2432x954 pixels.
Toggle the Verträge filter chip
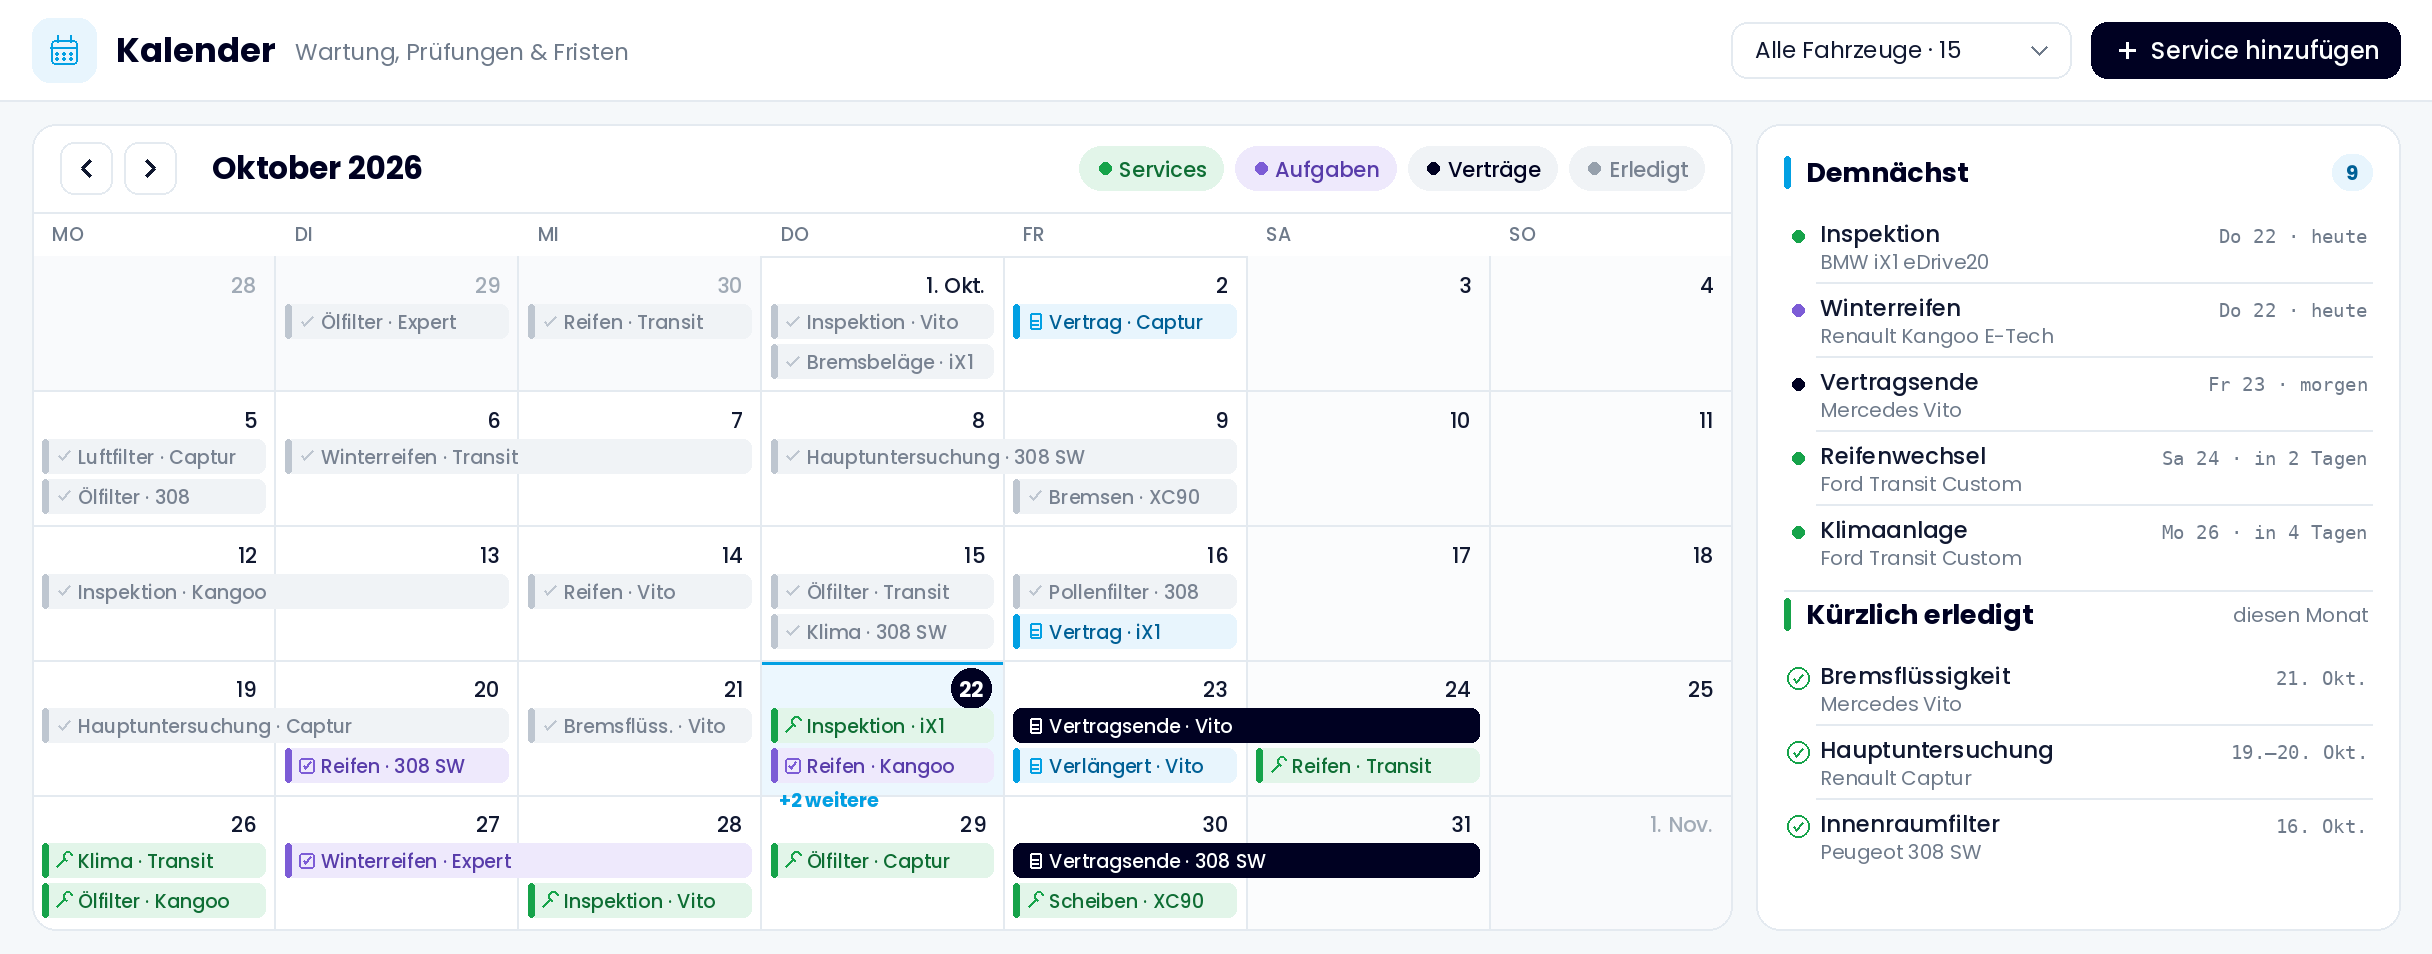(x=1483, y=169)
